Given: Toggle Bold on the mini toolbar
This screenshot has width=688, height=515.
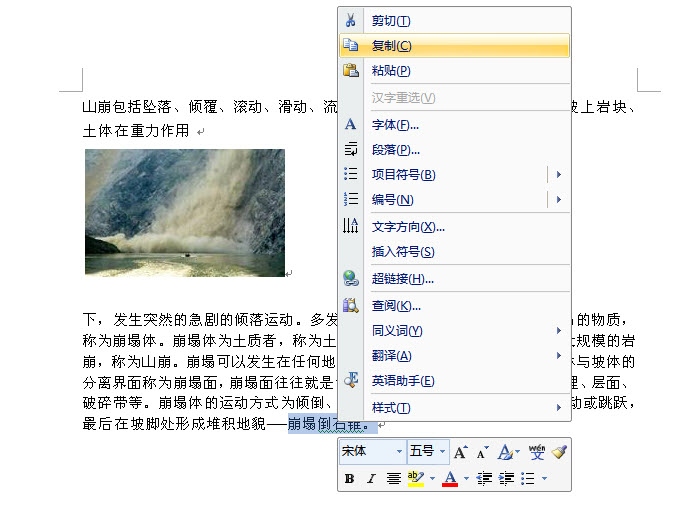Looking at the screenshot, I should click(350, 479).
